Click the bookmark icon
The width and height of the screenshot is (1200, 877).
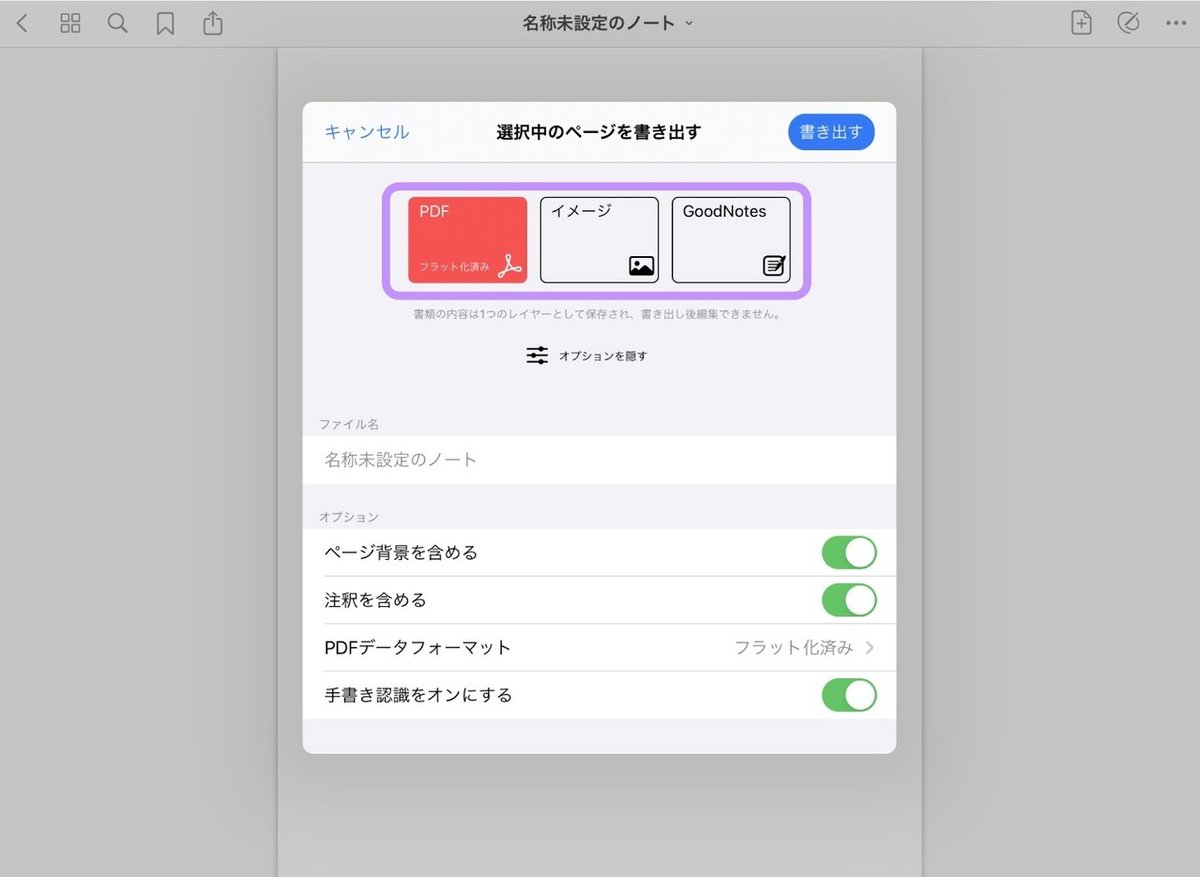pos(165,22)
